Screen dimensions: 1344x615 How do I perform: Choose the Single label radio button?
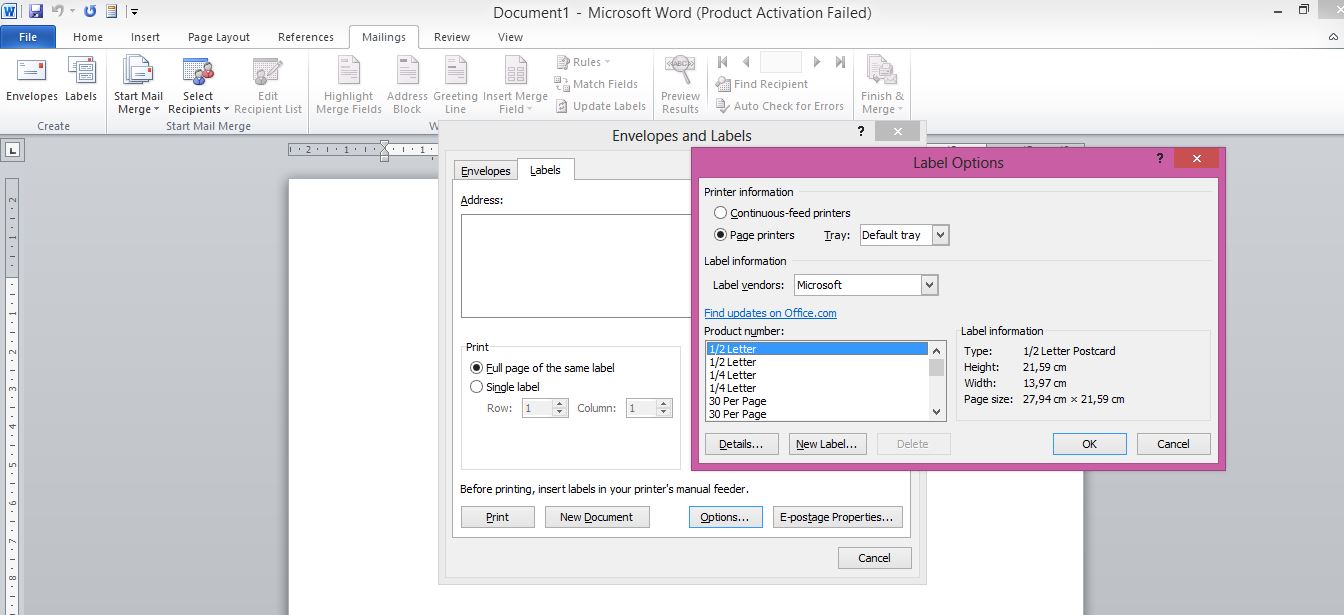tap(476, 387)
